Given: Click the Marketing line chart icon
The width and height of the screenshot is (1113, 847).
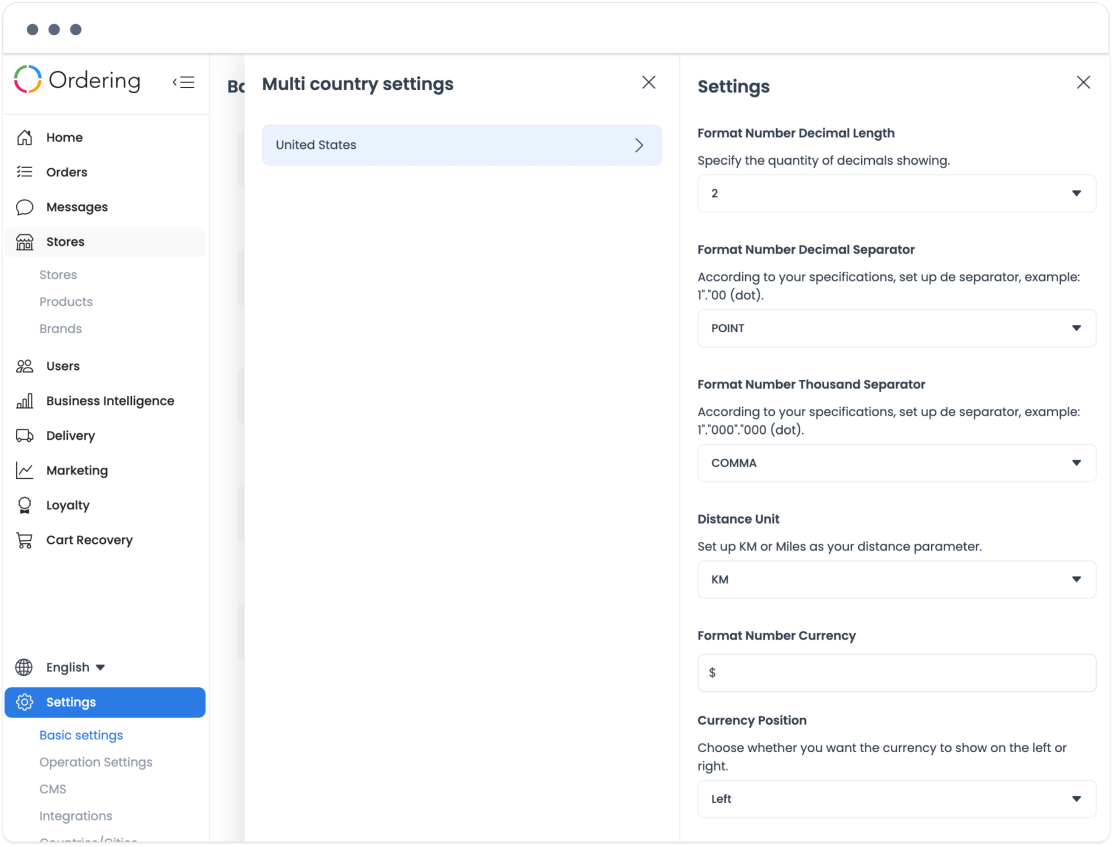Looking at the screenshot, I should tap(25, 471).
